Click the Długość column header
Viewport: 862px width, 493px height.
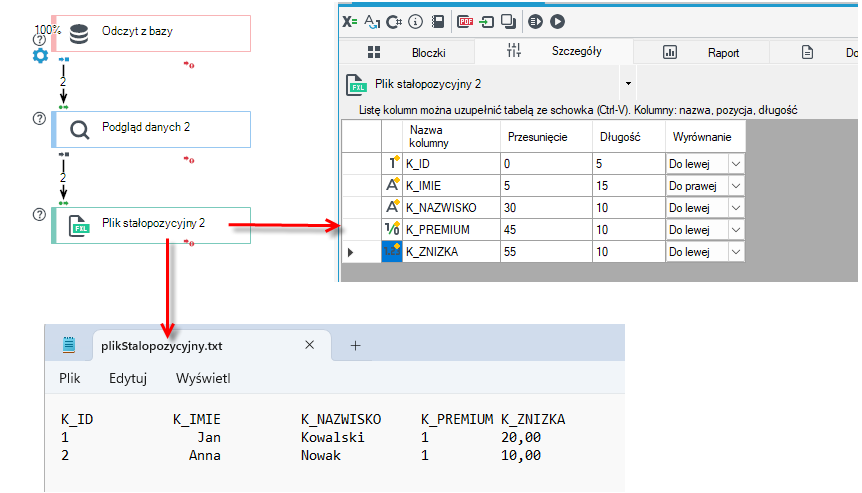coord(629,136)
